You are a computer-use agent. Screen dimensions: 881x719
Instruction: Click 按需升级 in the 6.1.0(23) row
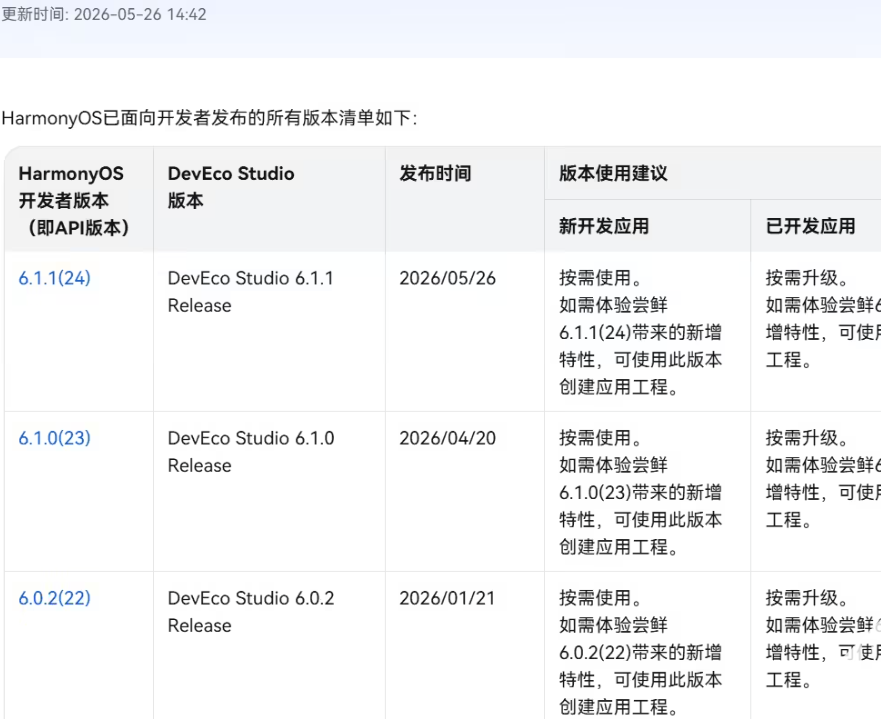pos(807,438)
